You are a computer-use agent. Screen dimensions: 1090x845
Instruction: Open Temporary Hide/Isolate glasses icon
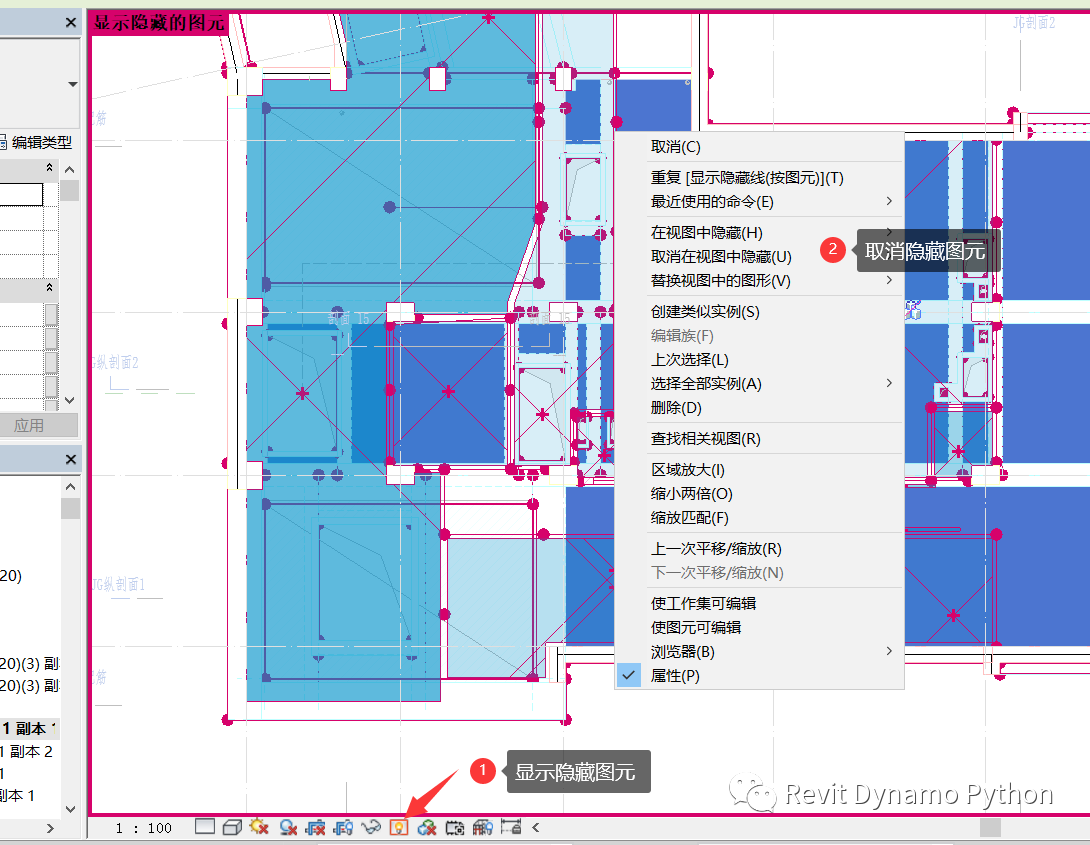[371, 827]
